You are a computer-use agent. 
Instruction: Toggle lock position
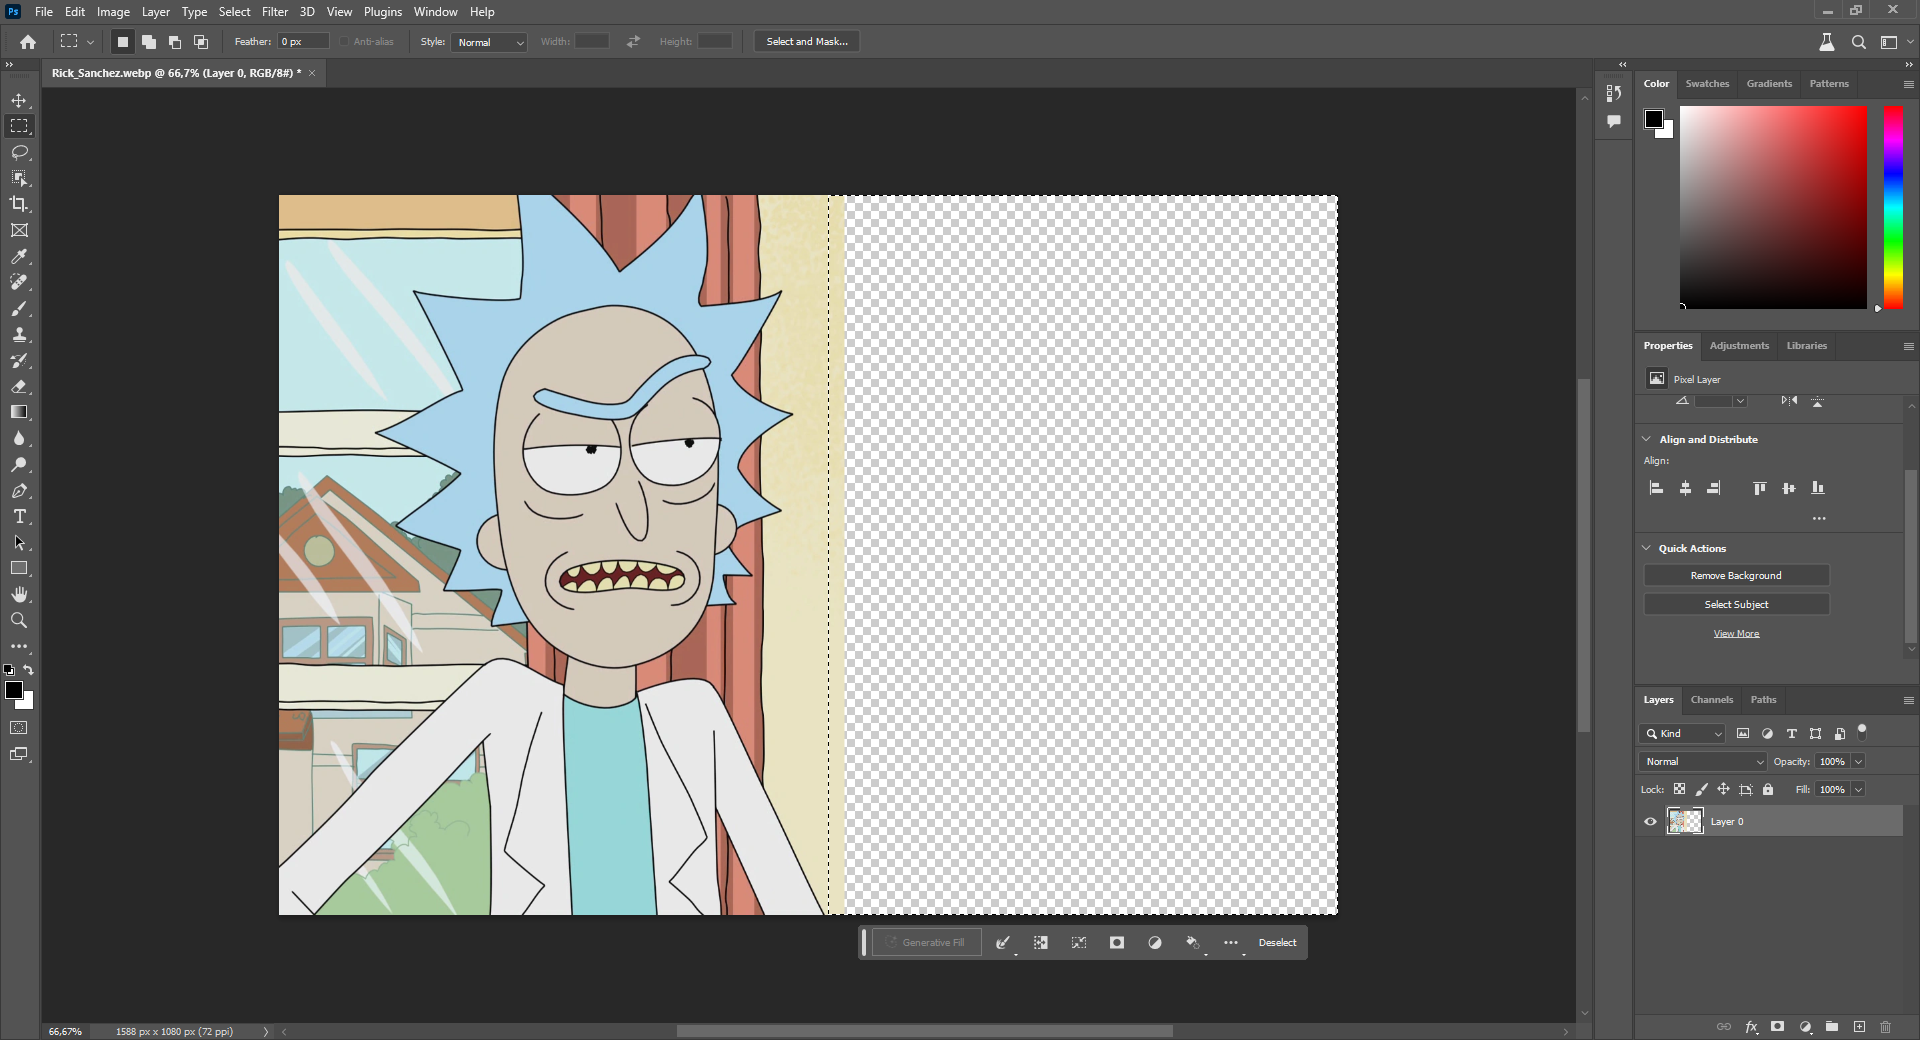(1723, 789)
